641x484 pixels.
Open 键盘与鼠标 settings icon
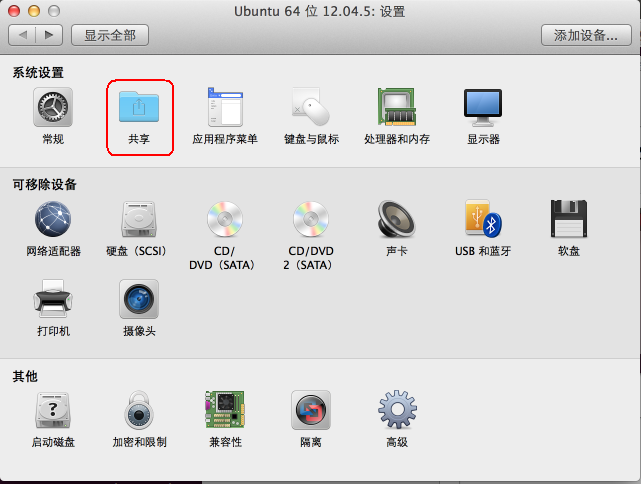(x=311, y=107)
